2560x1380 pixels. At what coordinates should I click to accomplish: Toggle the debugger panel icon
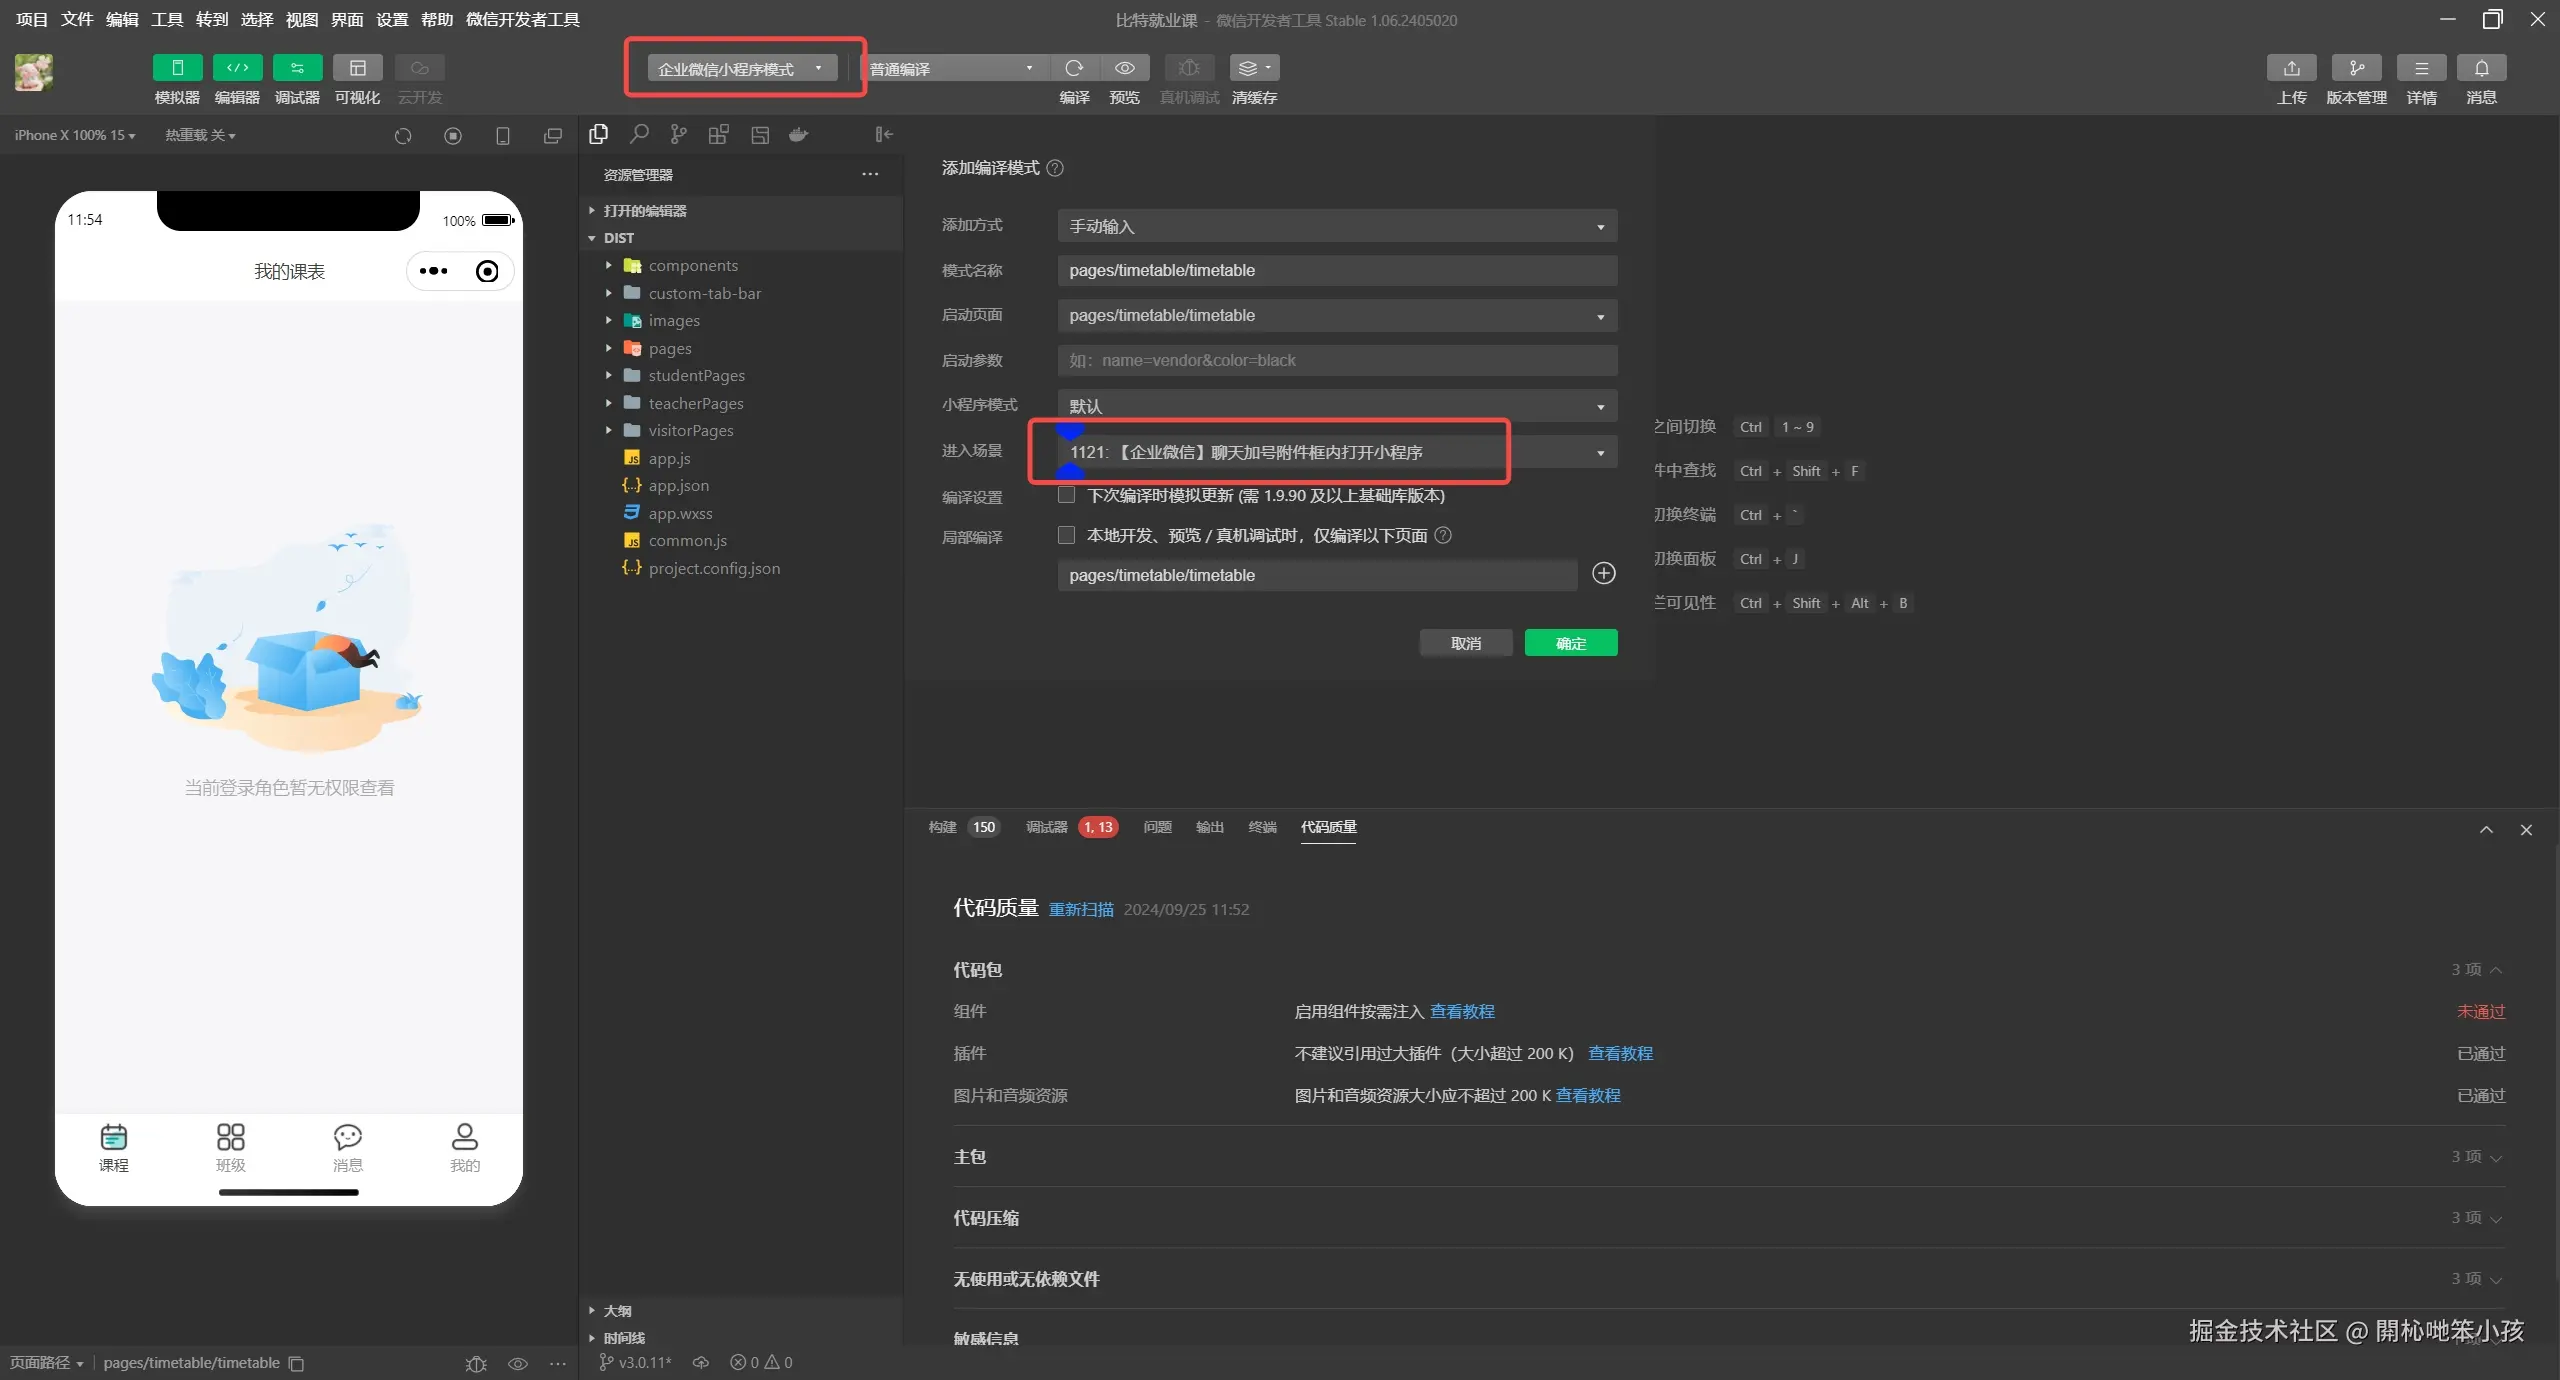coord(297,67)
